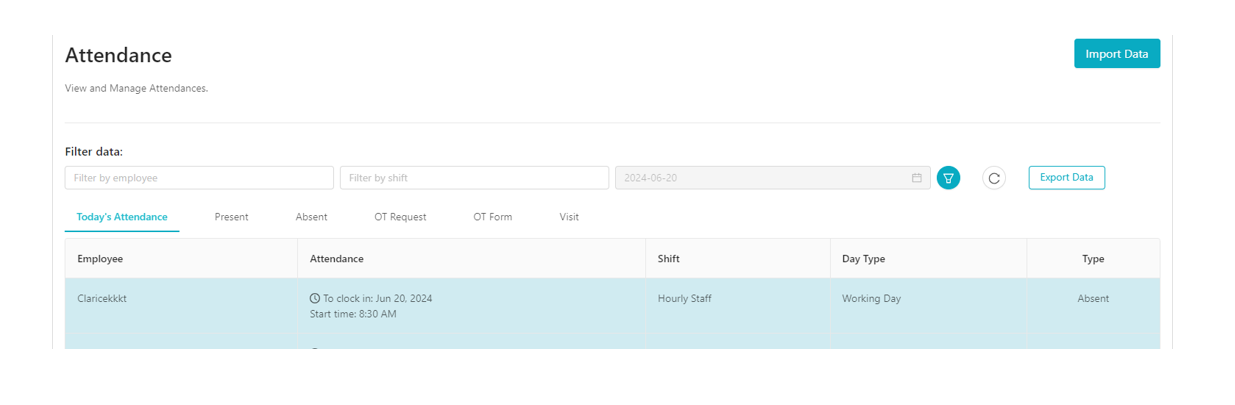Click the Attendance page heading
This screenshot has height=405, width=1235.
tap(118, 55)
